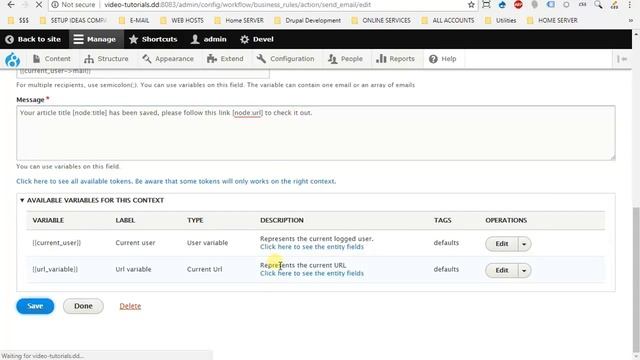
Task: Open SETUP IDEAS bookmark folder
Action: point(73,20)
